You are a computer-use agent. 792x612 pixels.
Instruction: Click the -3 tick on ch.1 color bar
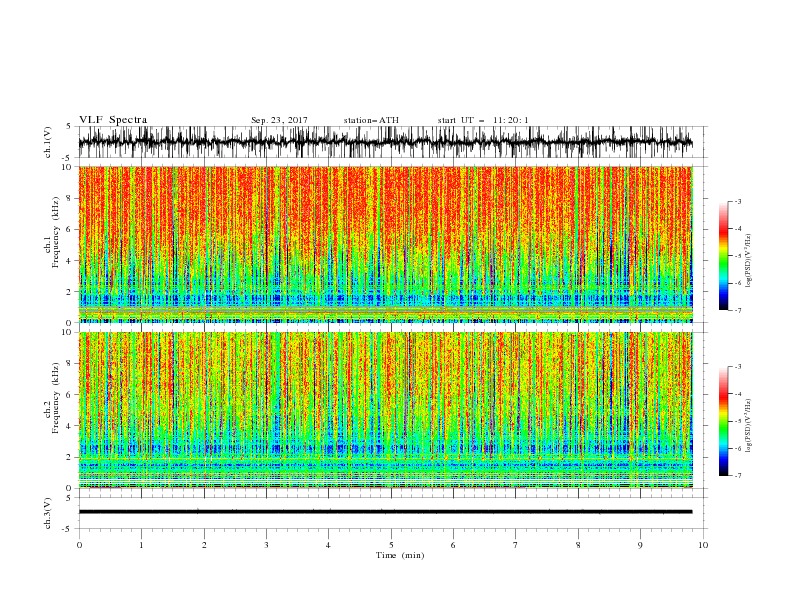[x=738, y=201]
